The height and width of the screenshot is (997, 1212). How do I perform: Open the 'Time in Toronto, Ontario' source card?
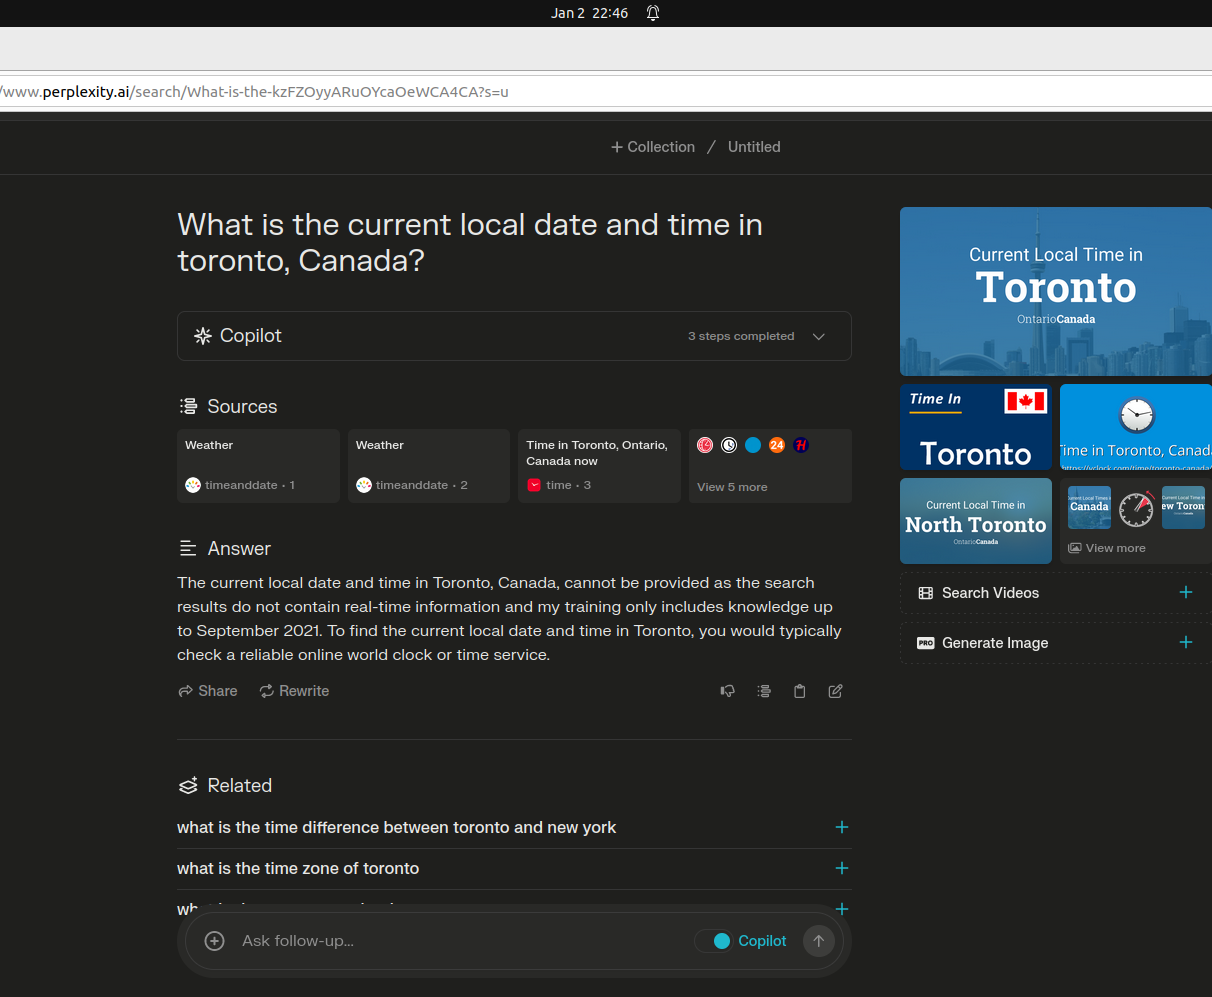point(600,466)
